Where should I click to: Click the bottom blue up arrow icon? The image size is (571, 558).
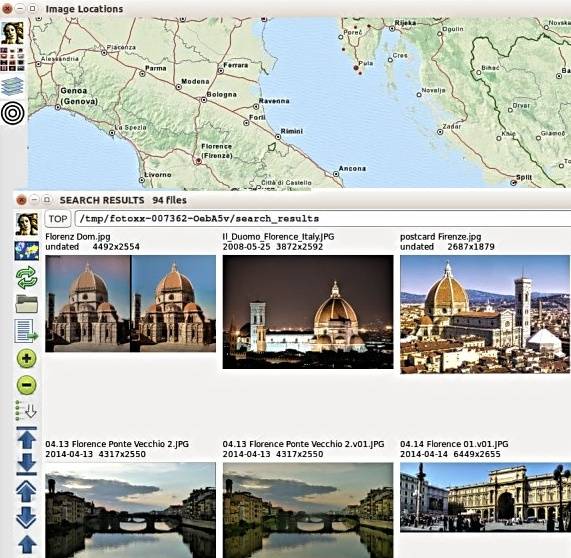(27, 545)
